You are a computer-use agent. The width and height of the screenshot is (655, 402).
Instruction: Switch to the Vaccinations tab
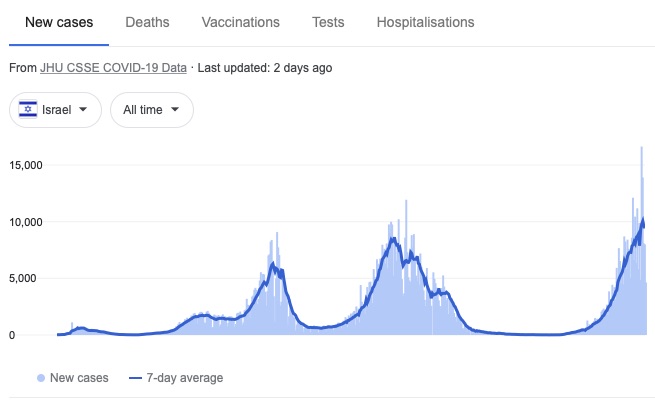click(x=241, y=22)
